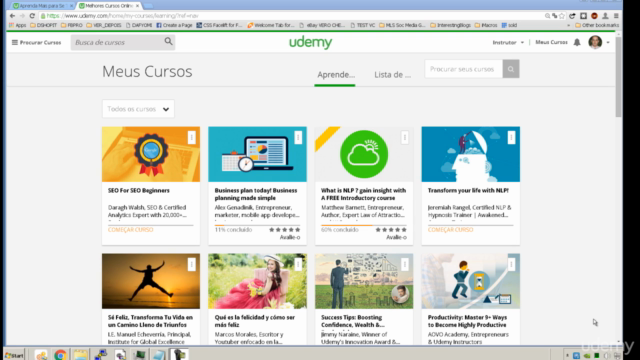Open options menu on Transform your life with NLP card

[x=511, y=138]
